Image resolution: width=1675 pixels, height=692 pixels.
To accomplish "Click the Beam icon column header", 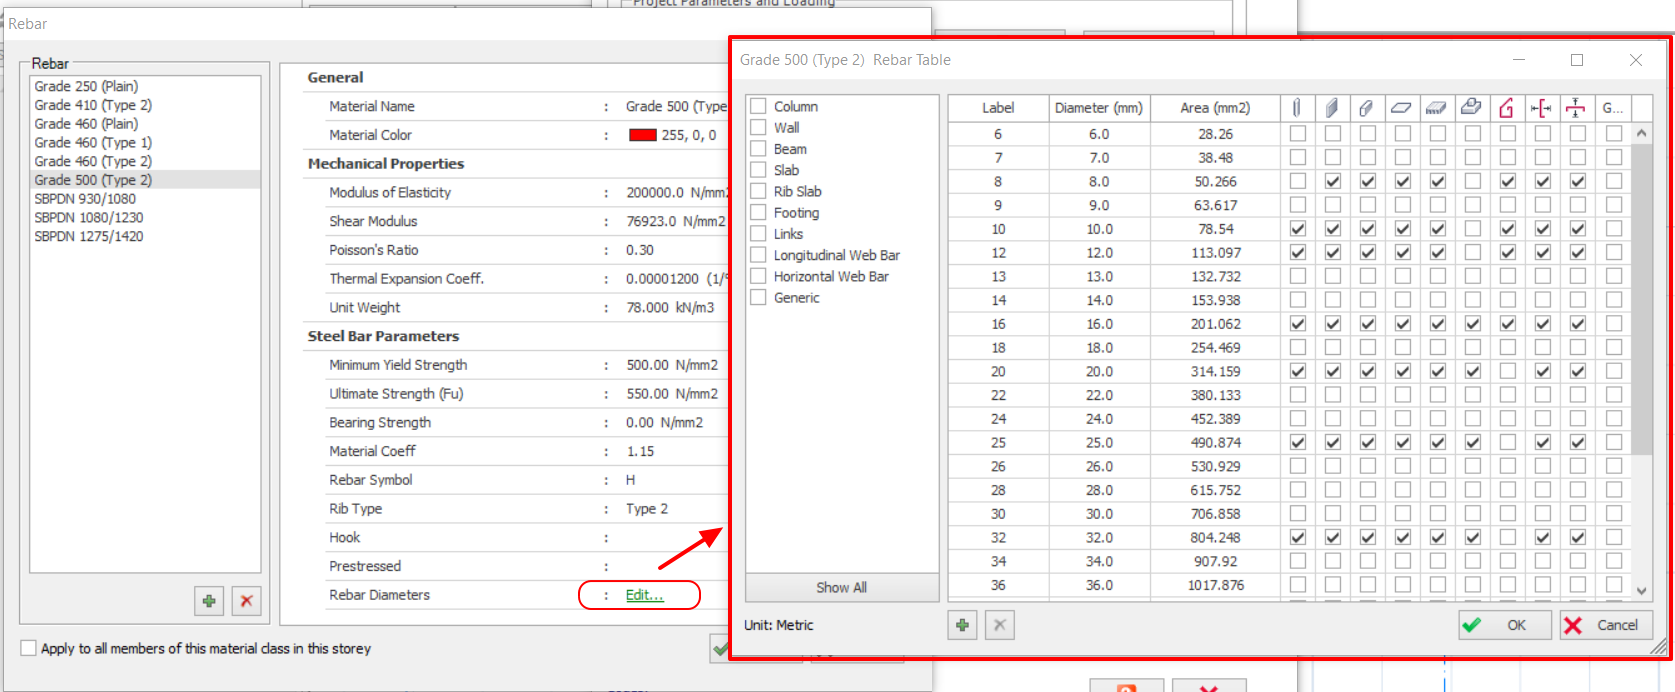I will click(1367, 107).
